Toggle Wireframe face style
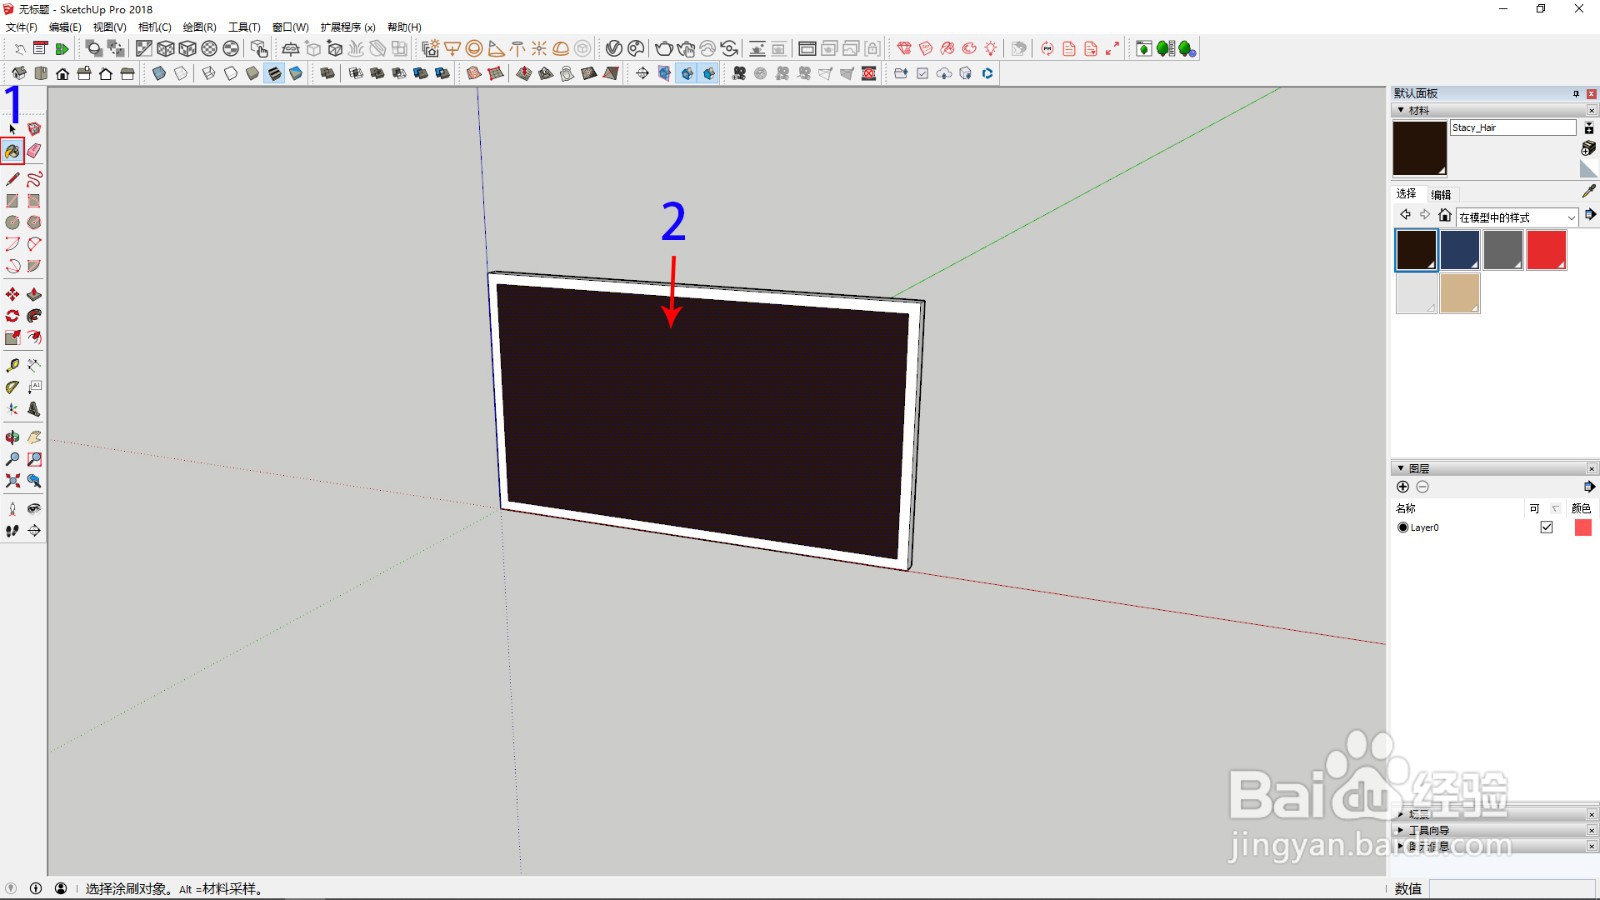This screenshot has height=900, width=1600. pos(208,73)
